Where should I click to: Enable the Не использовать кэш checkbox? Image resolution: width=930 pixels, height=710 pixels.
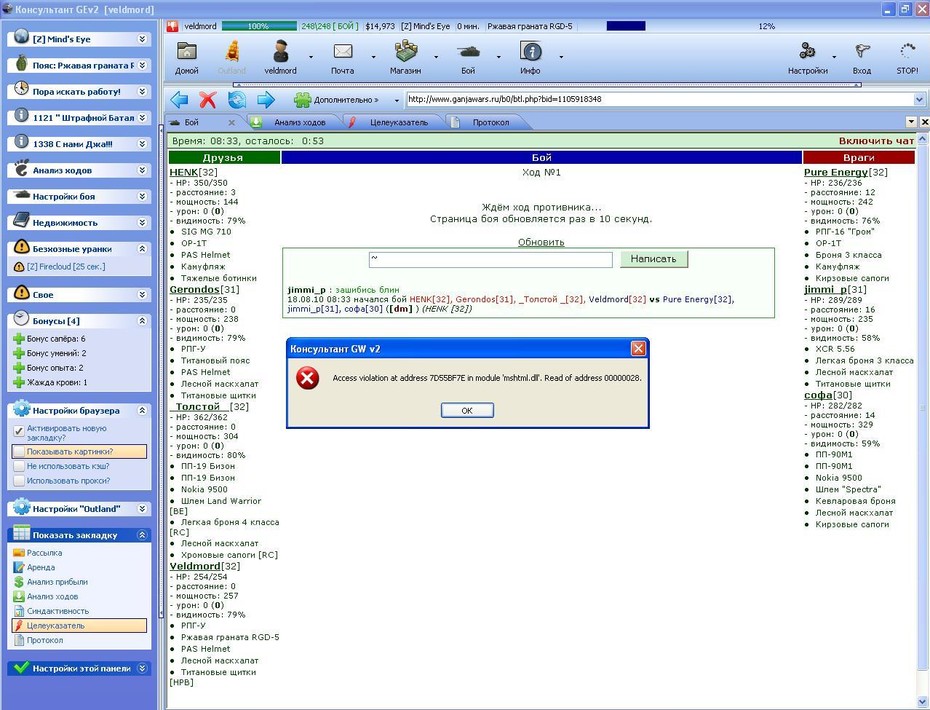coord(19,467)
